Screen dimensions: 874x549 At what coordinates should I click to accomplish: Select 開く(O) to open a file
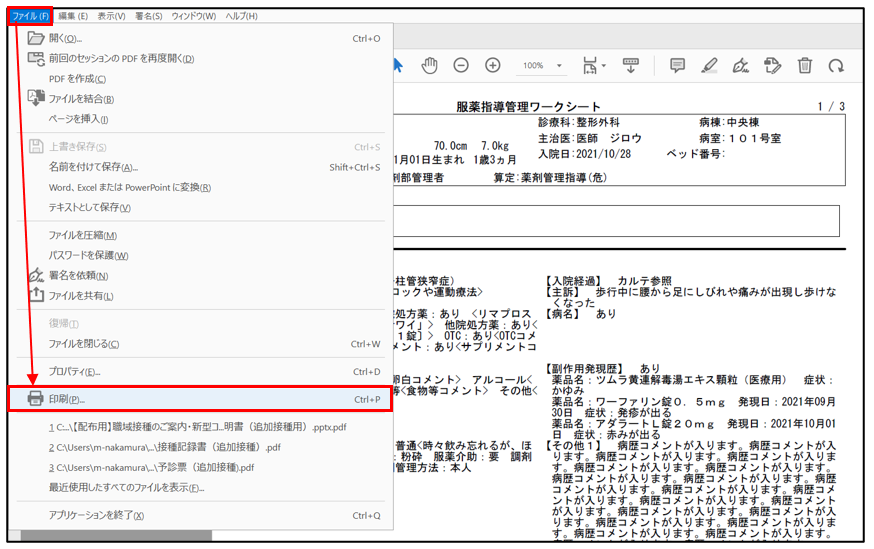[65, 38]
